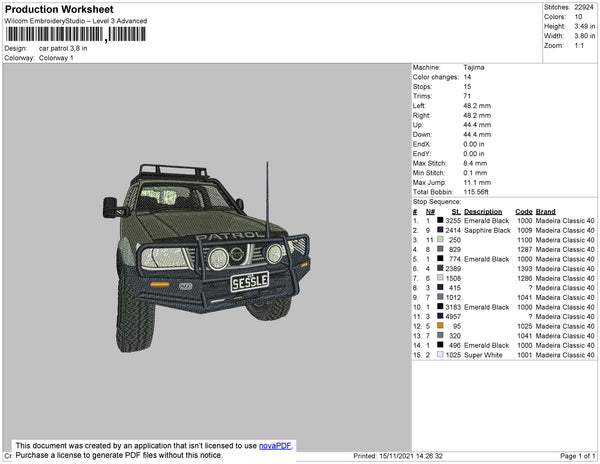Select Emerald Black in the 496-stitch row

[x=486, y=345]
